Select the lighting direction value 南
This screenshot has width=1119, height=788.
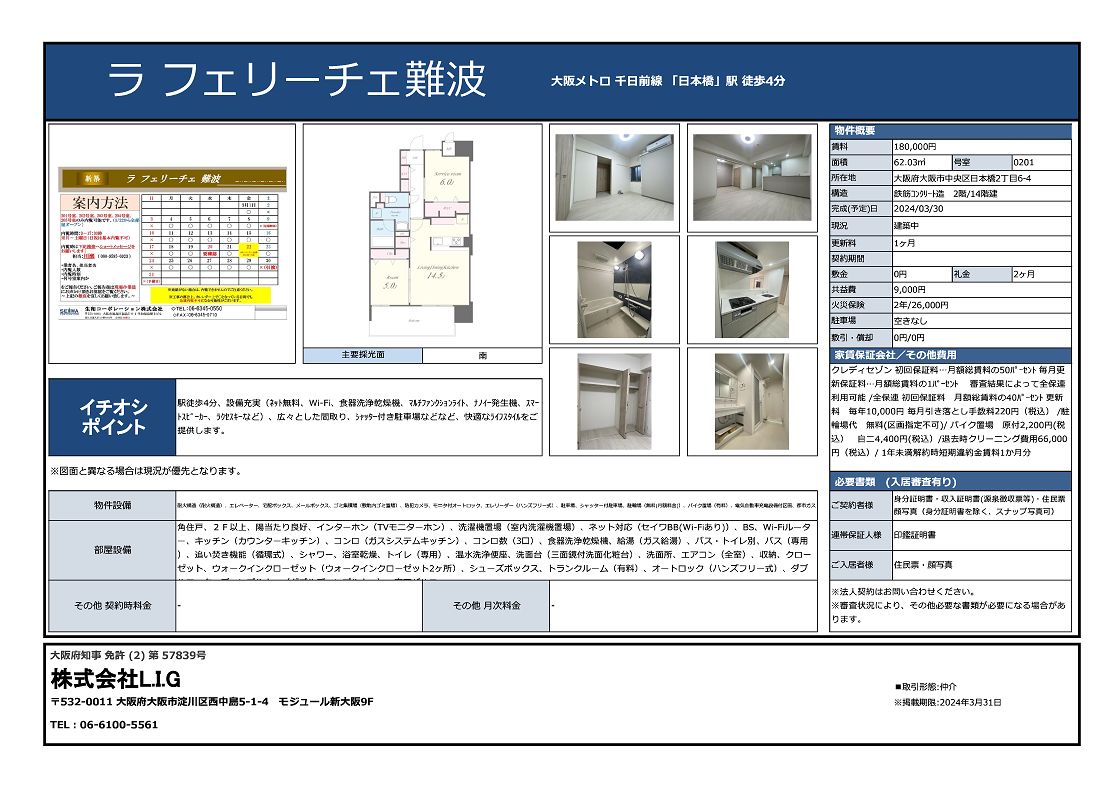tap(482, 355)
